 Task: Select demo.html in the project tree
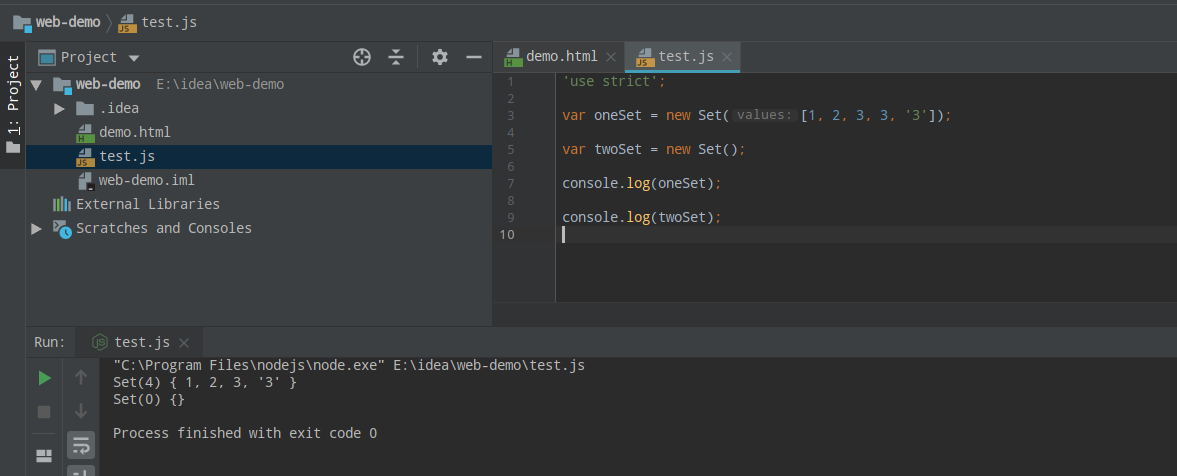click(134, 132)
